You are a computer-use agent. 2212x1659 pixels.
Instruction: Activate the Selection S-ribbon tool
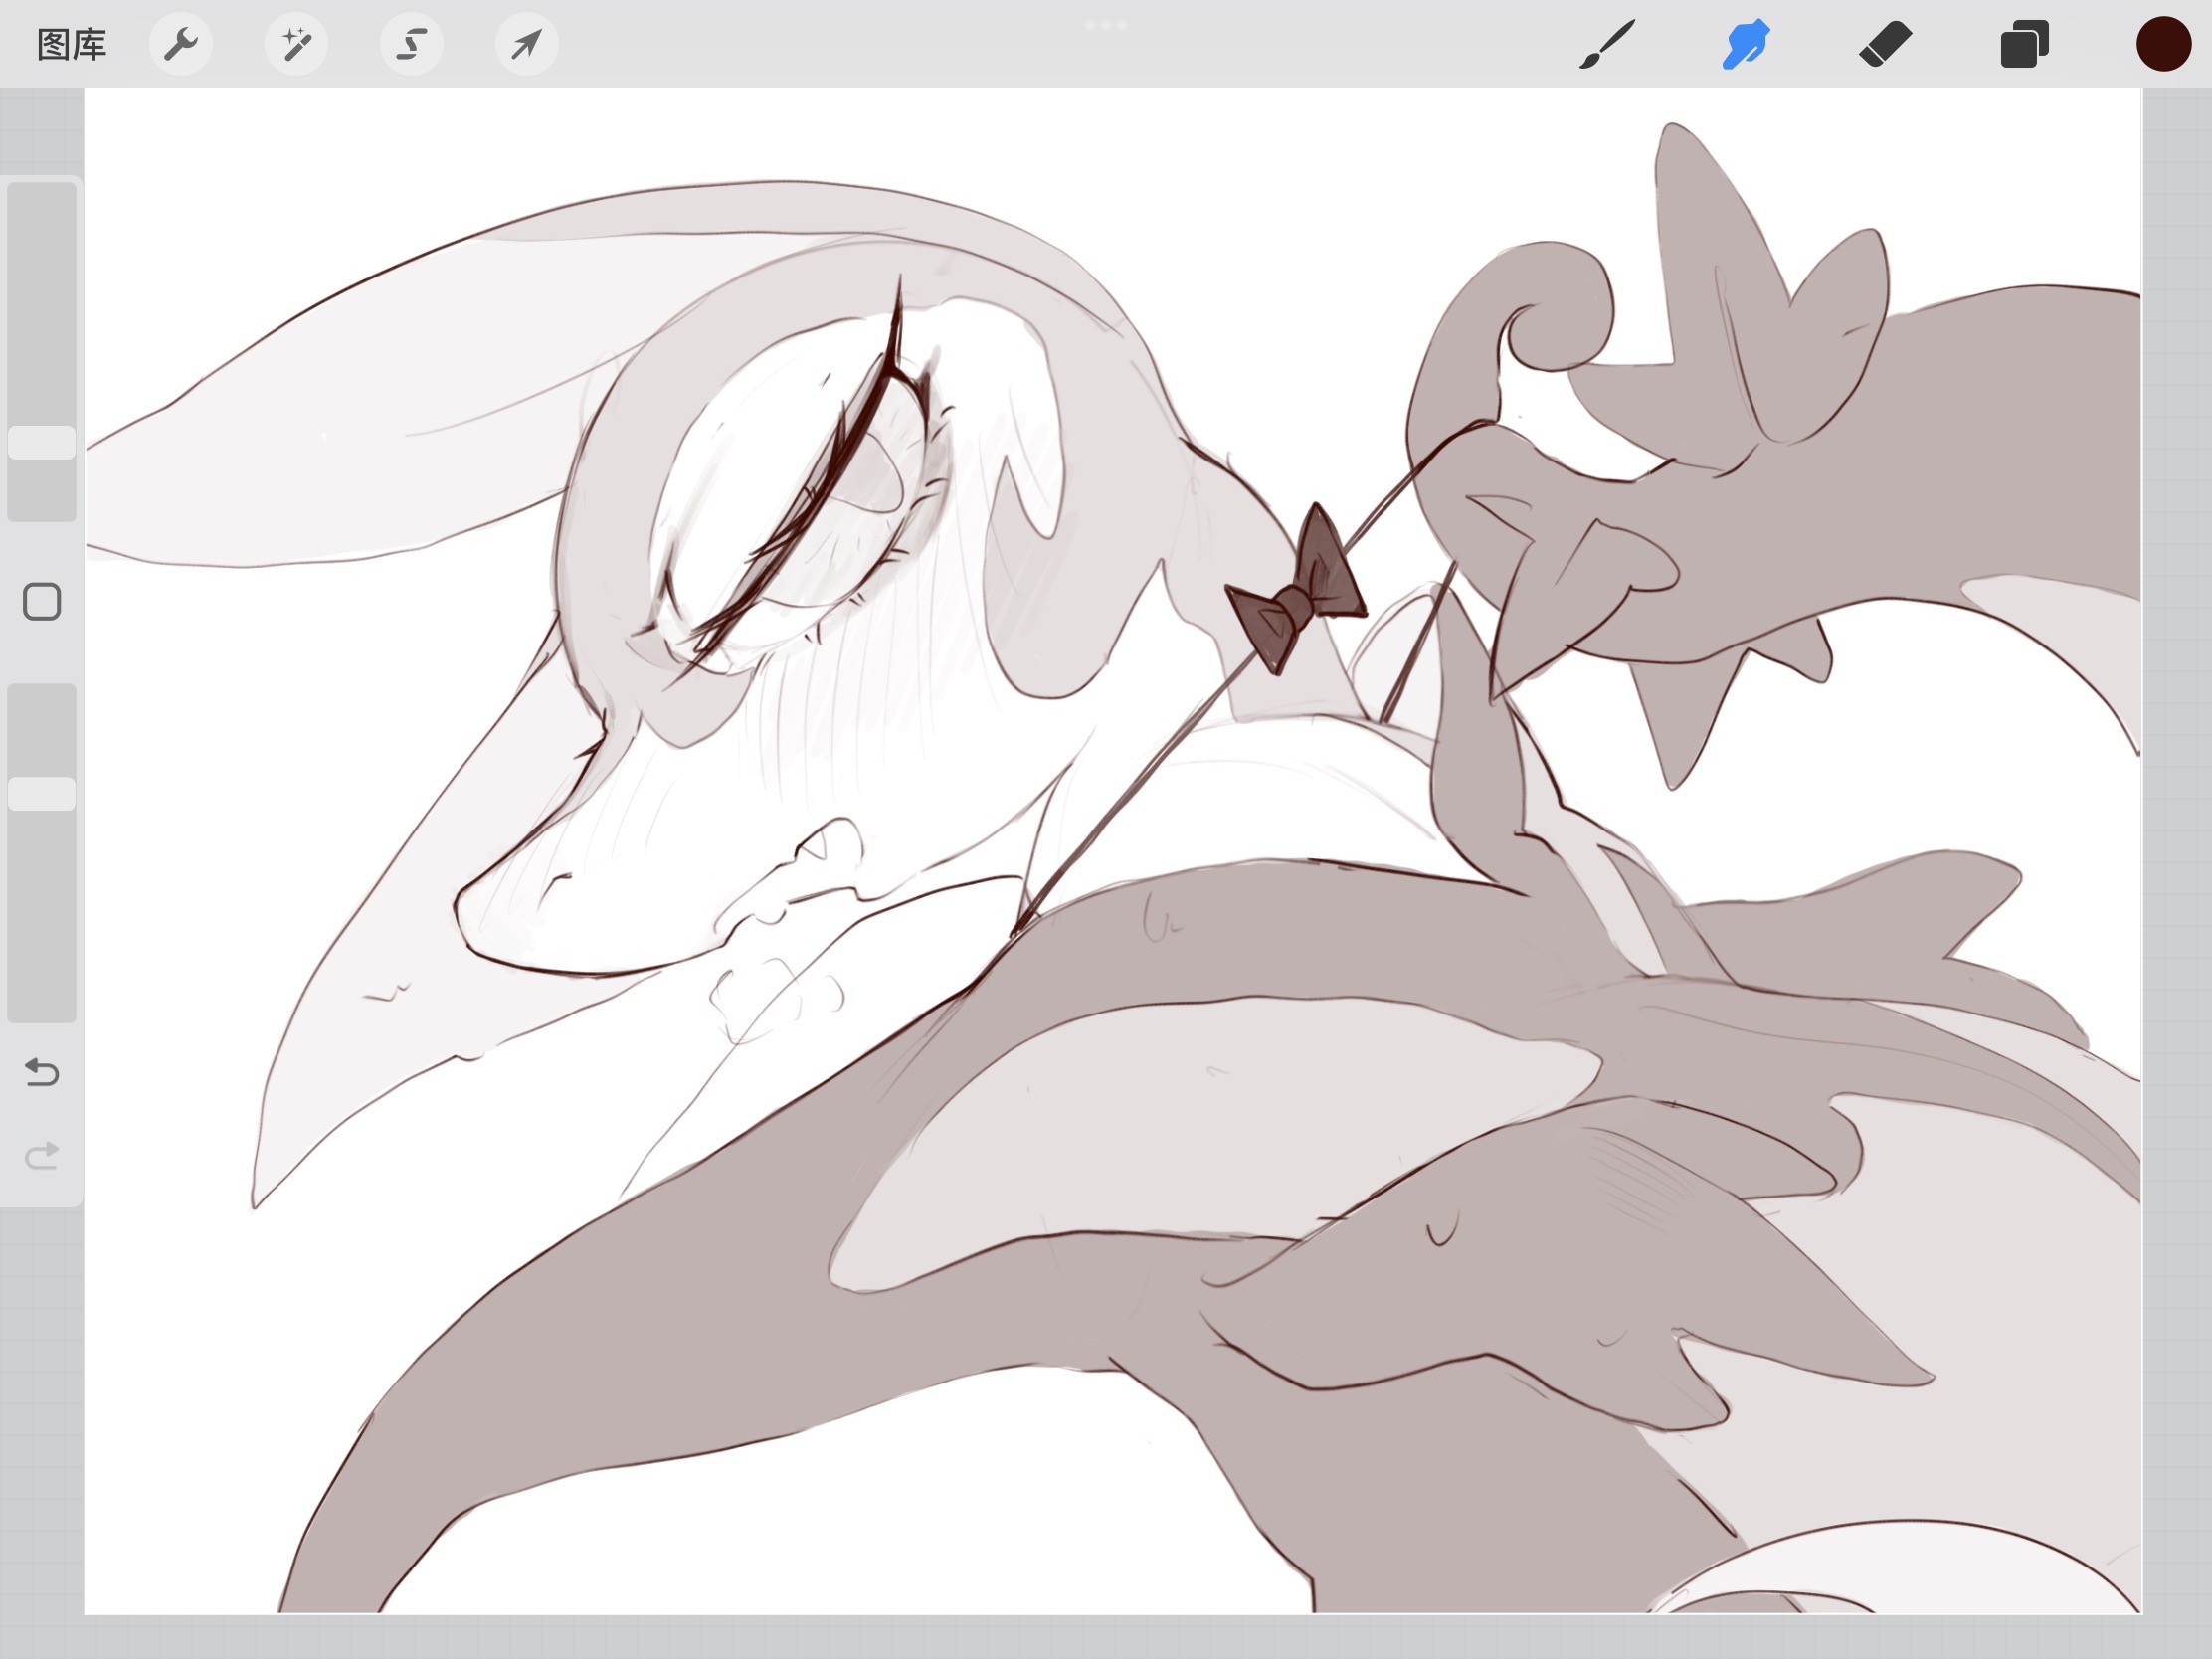point(411,44)
